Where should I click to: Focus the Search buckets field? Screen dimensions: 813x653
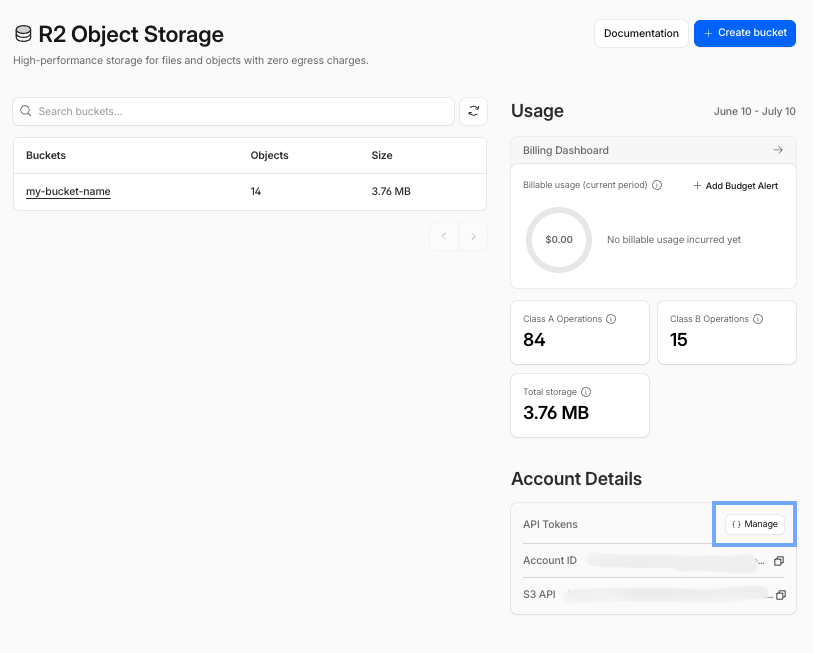(233, 111)
